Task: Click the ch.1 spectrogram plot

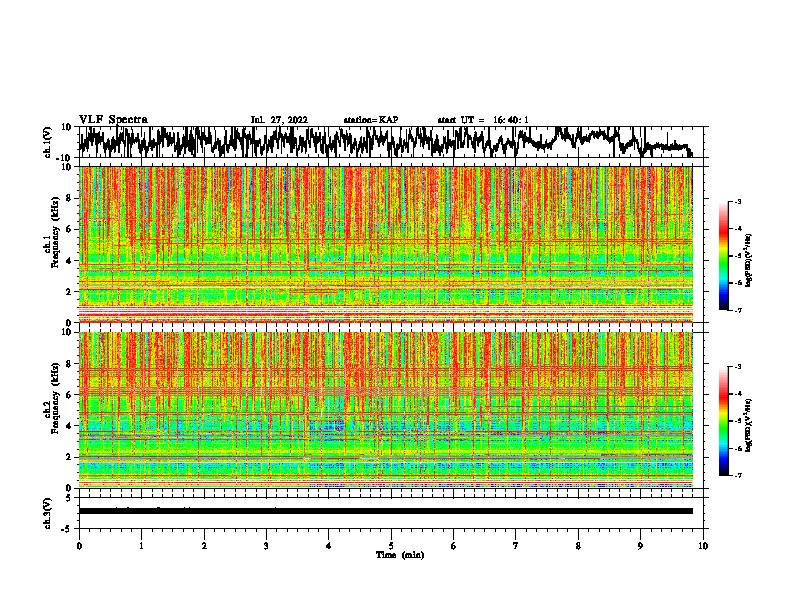Action: [386, 244]
